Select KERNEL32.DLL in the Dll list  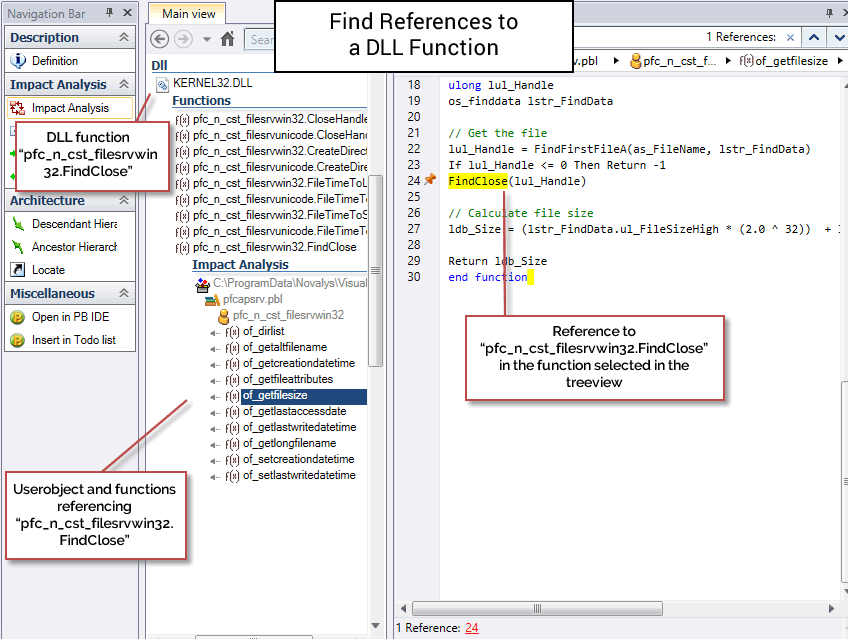pos(212,83)
